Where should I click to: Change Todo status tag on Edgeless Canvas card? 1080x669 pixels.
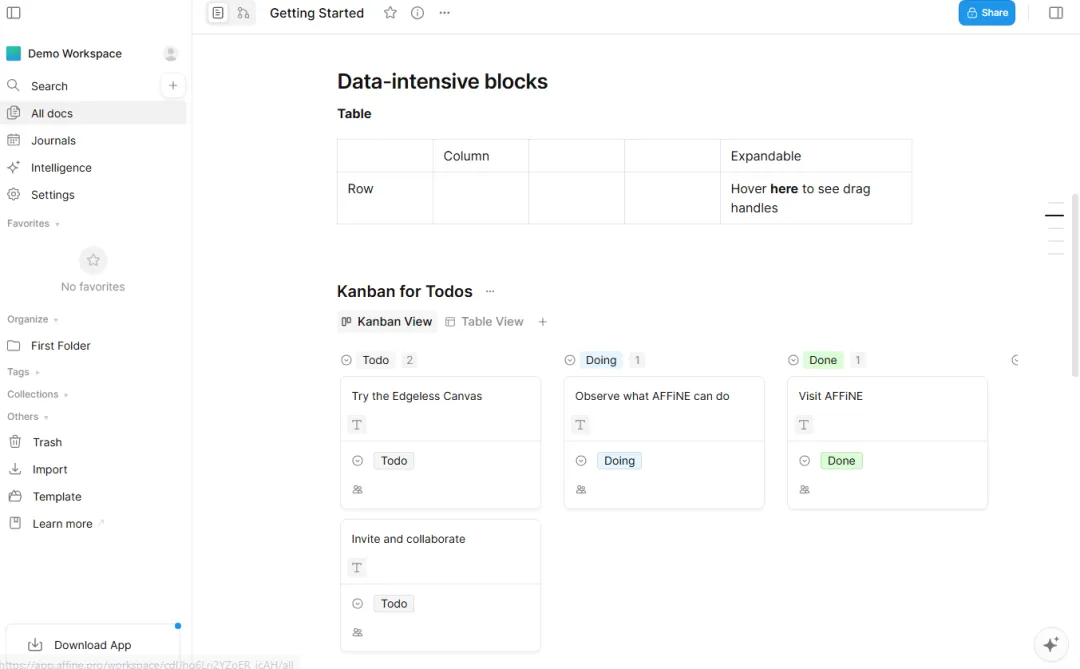point(394,461)
